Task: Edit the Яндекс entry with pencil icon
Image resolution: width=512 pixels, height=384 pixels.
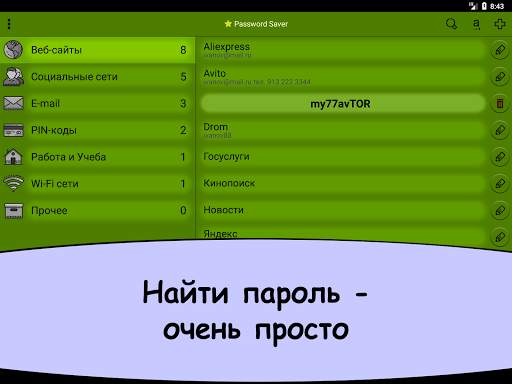Action: pyautogui.click(x=500, y=237)
